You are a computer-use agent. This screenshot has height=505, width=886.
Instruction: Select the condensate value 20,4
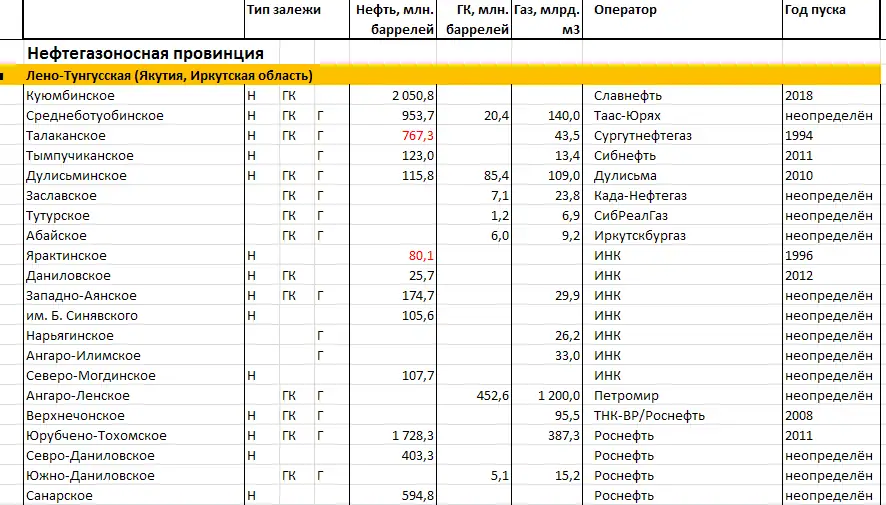[496, 116]
